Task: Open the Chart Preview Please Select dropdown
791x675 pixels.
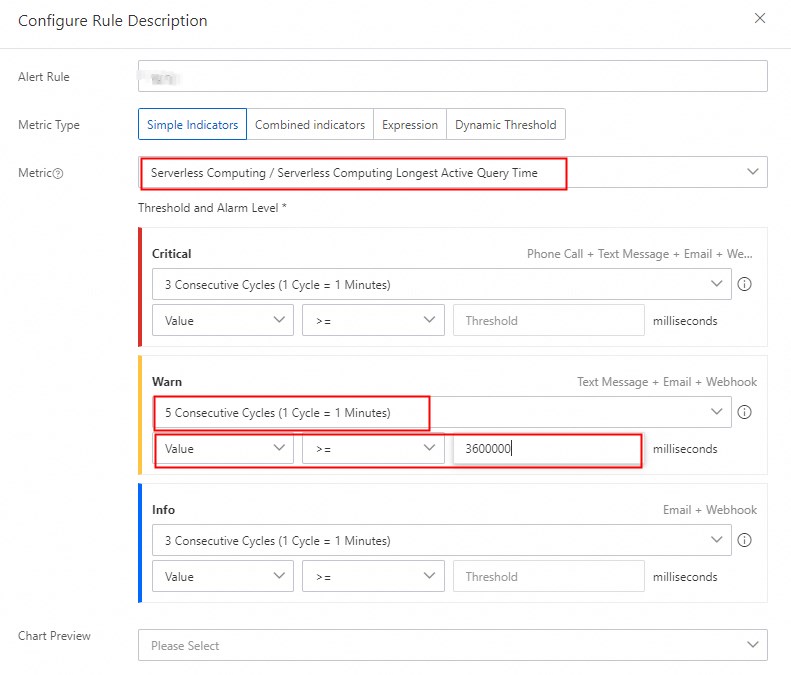Action: point(453,645)
